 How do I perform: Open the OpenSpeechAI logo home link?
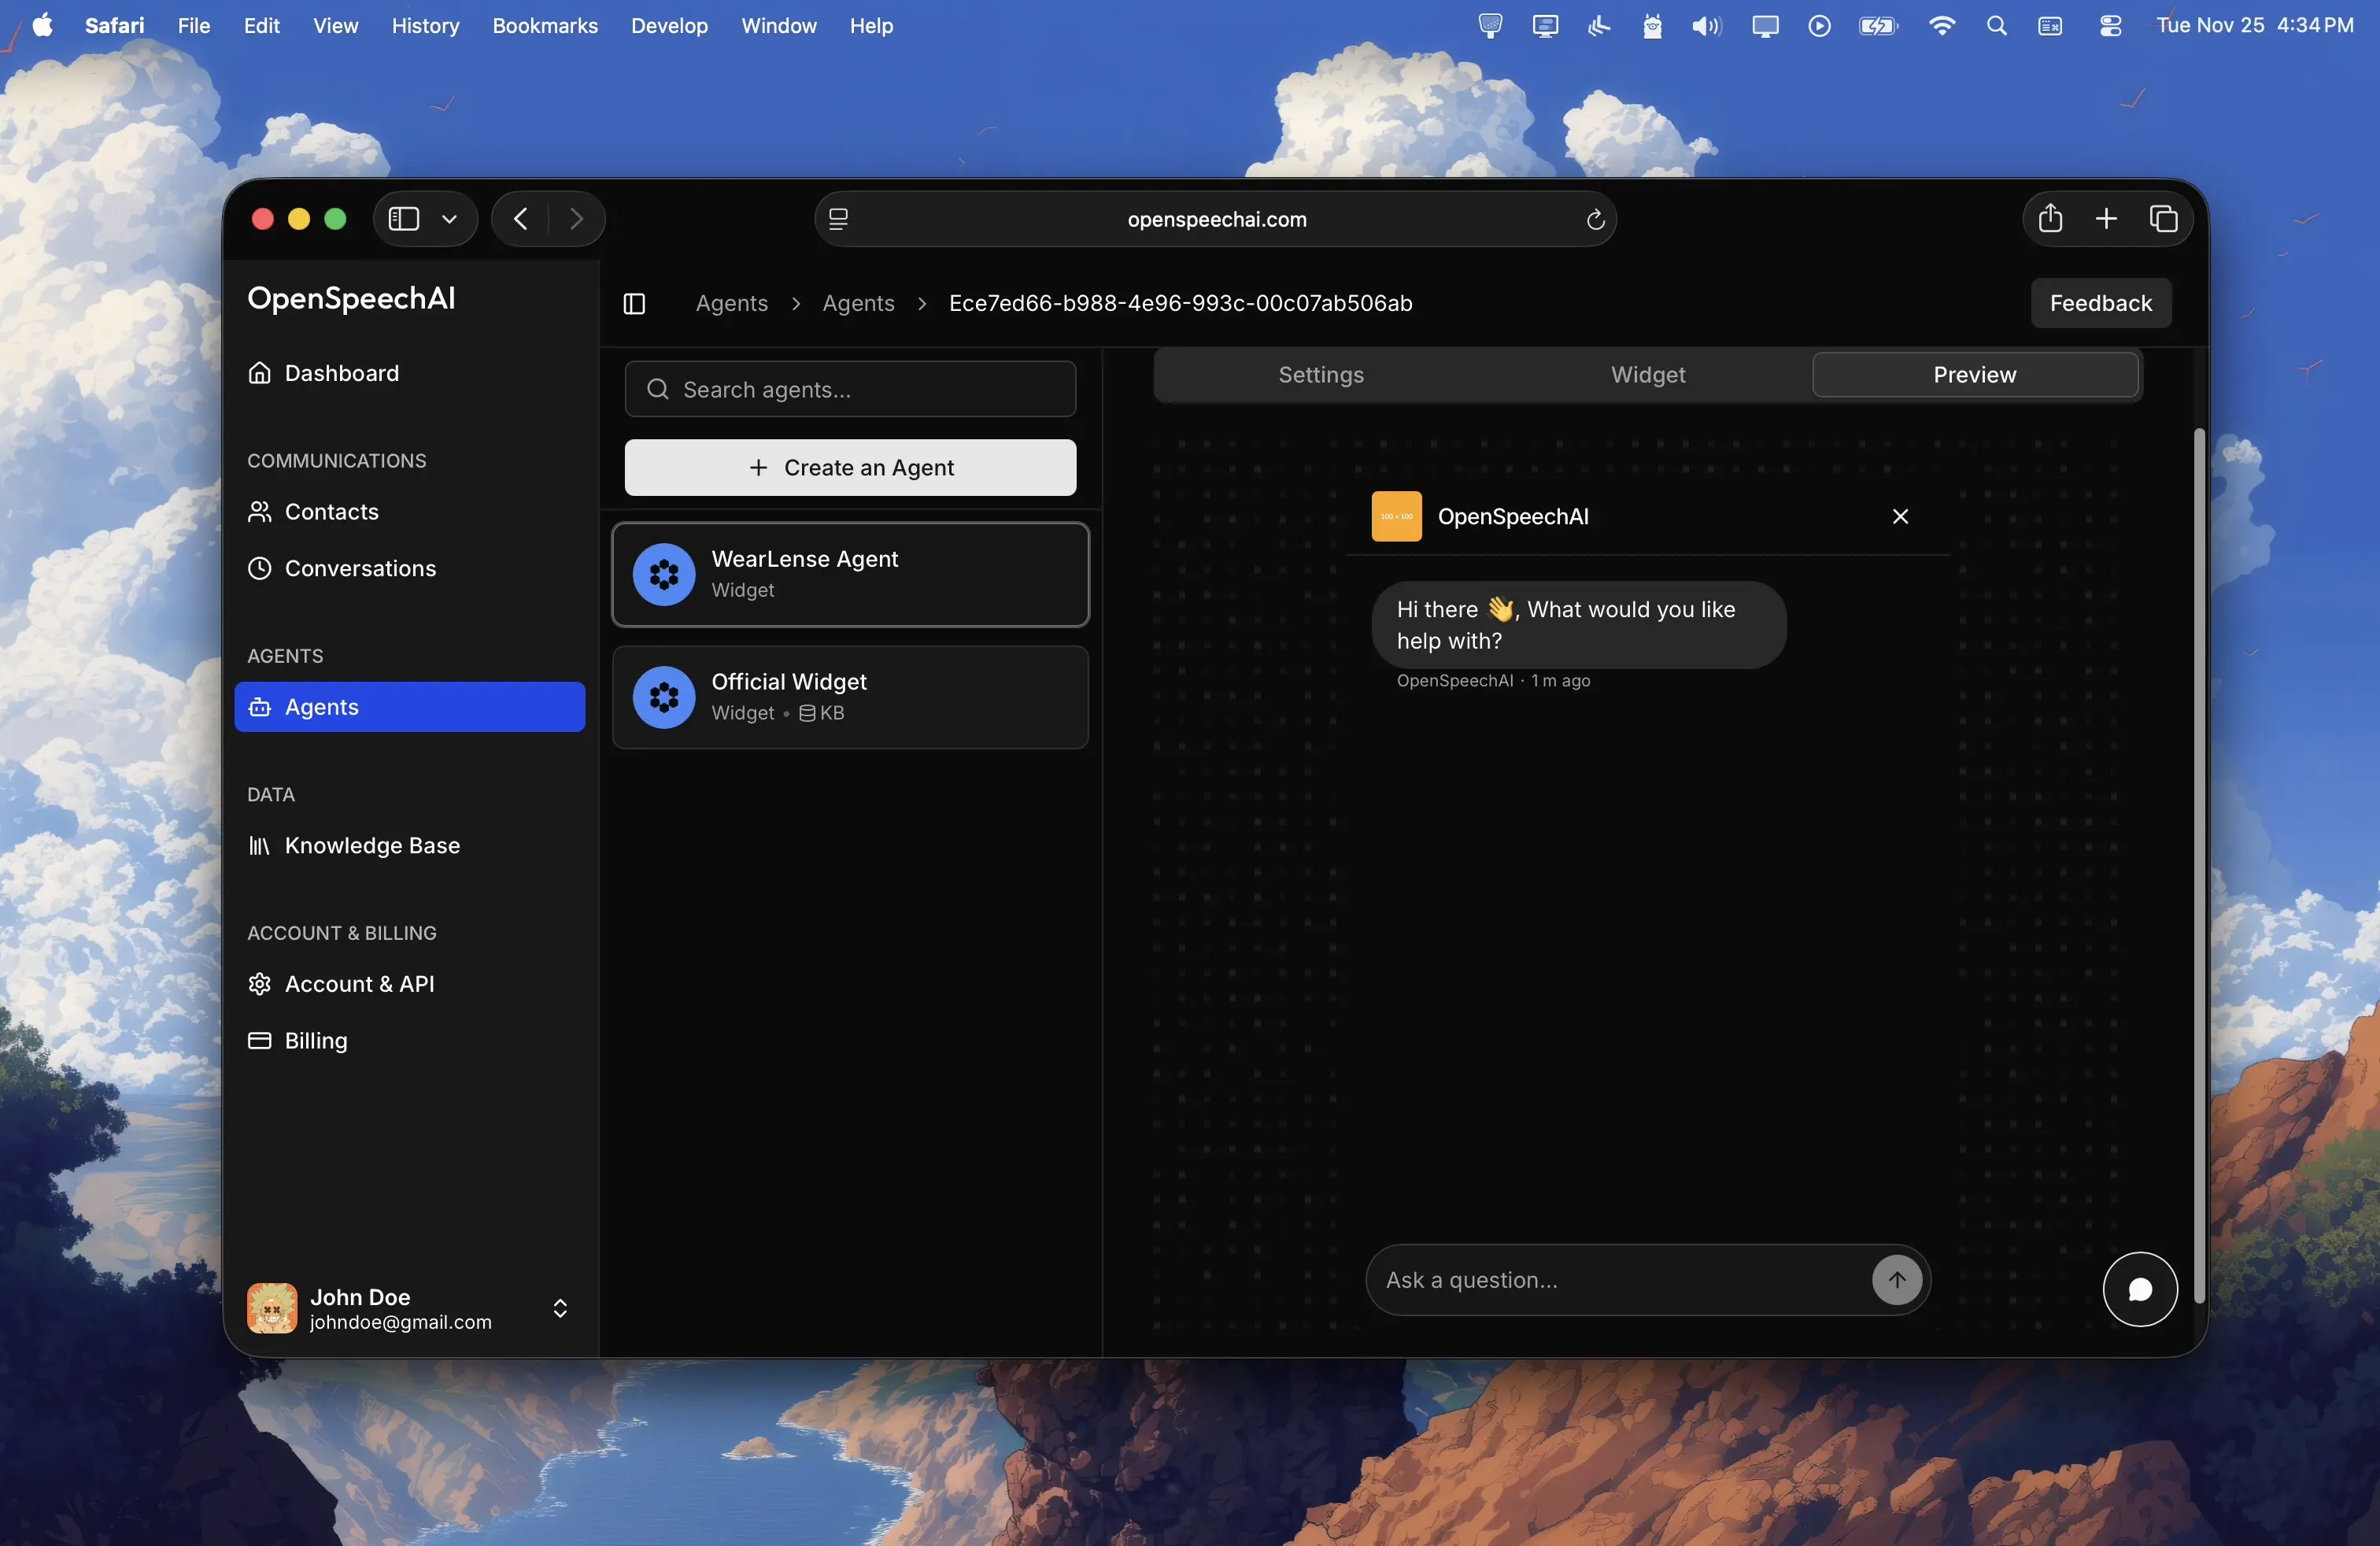(351, 298)
